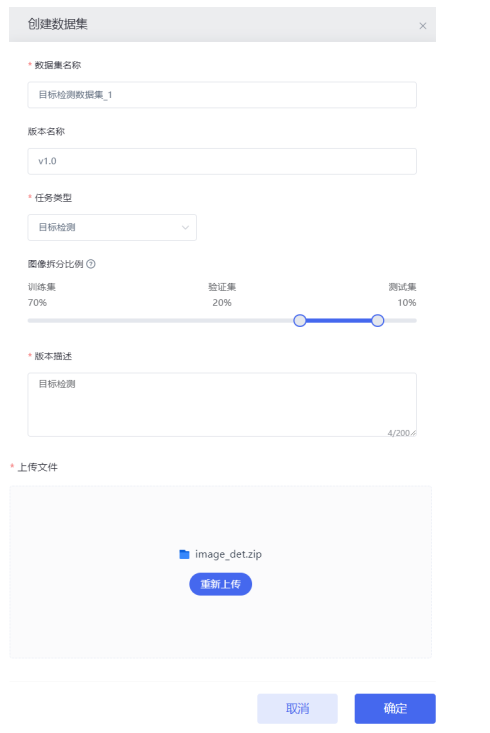The image size is (490, 733).
Task: Click the 创建数据集 dialog title bar
Action: pos(223,24)
